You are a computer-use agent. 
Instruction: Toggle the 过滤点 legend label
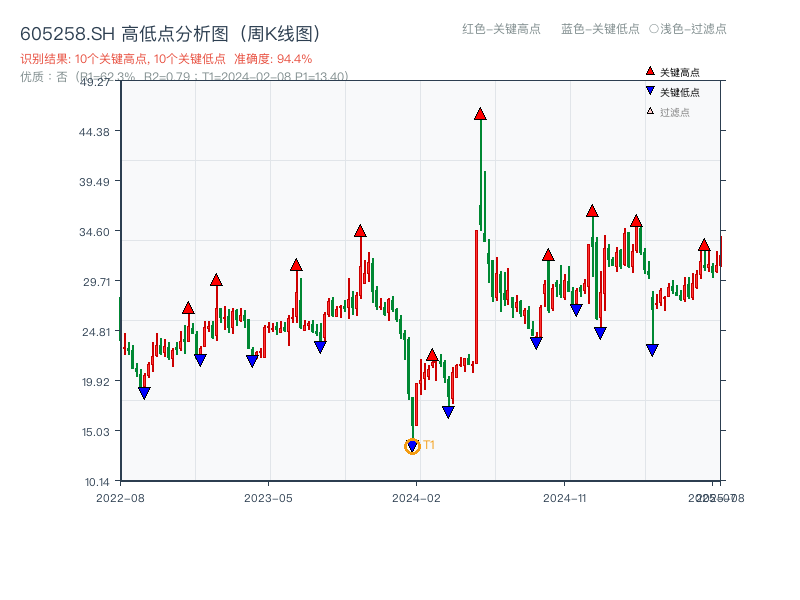point(674,112)
